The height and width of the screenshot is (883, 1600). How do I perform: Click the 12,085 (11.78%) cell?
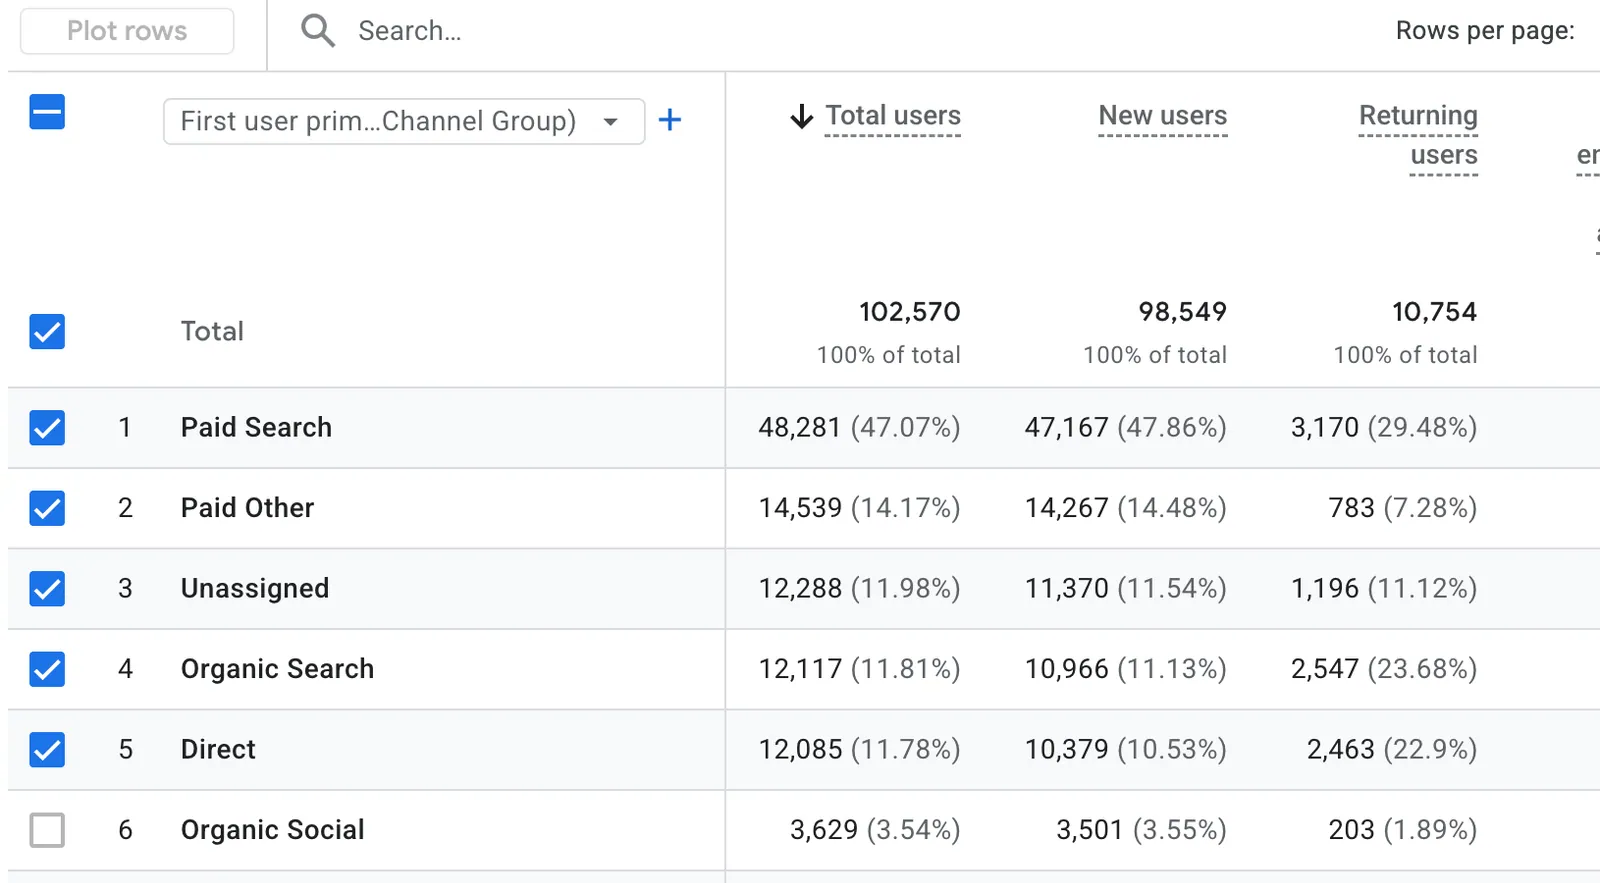[x=859, y=749]
